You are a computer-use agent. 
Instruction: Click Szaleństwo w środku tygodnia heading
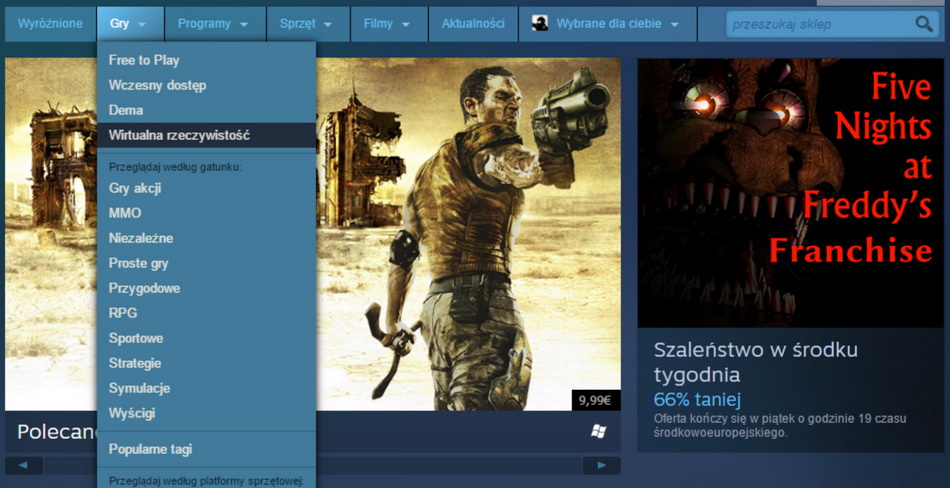(x=756, y=362)
